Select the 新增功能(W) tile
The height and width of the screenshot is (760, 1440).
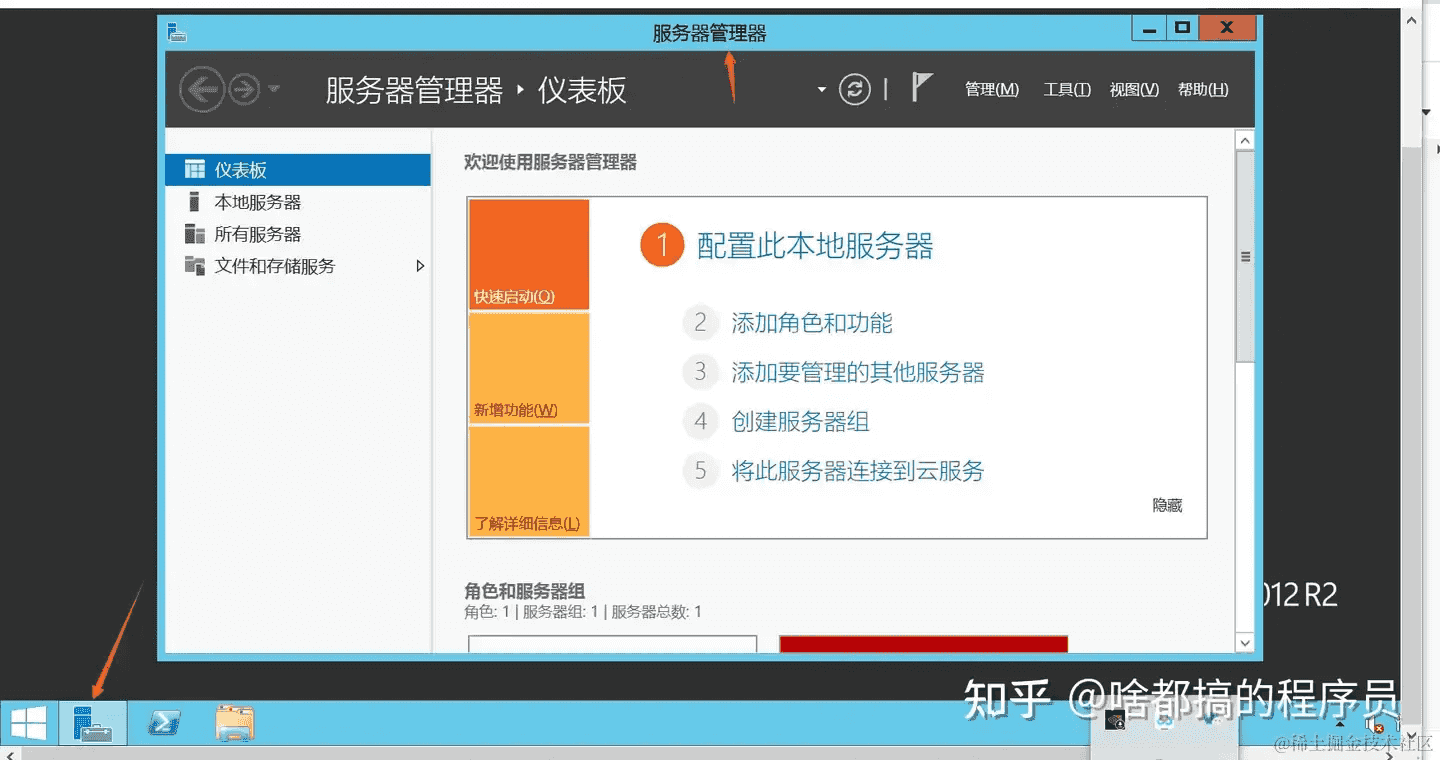[529, 369]
